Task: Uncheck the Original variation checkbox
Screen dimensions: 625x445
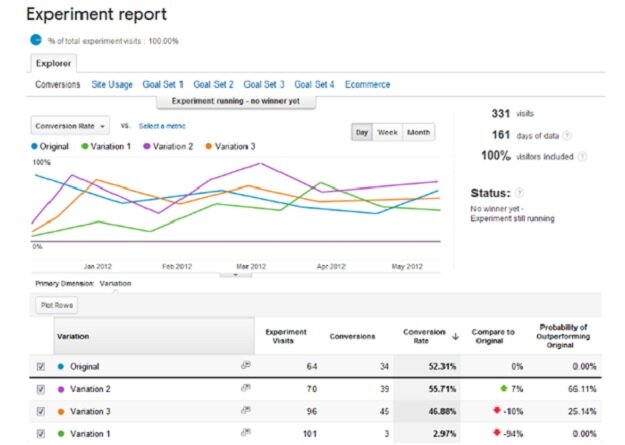Action: (41, 367)
